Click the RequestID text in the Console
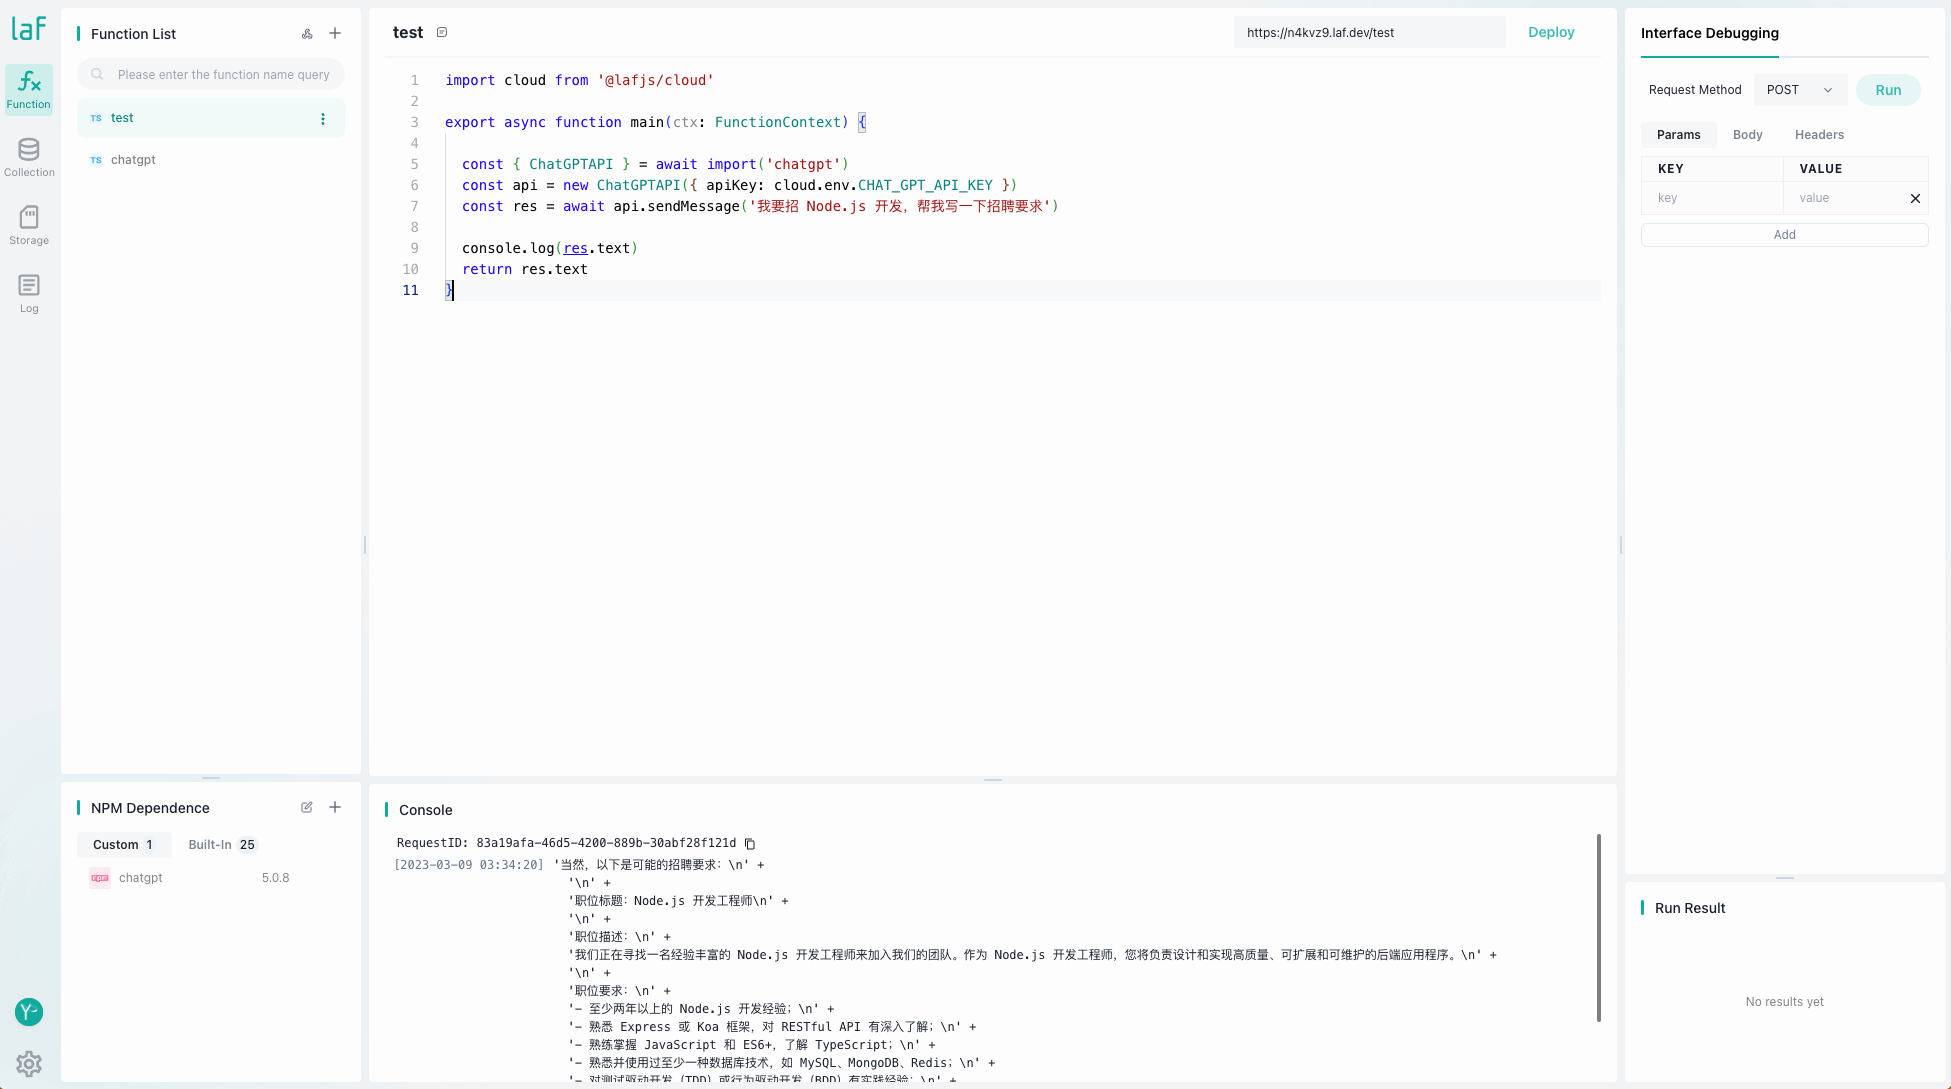Screen dimensions: 1951x1089 tap(566, 843)
